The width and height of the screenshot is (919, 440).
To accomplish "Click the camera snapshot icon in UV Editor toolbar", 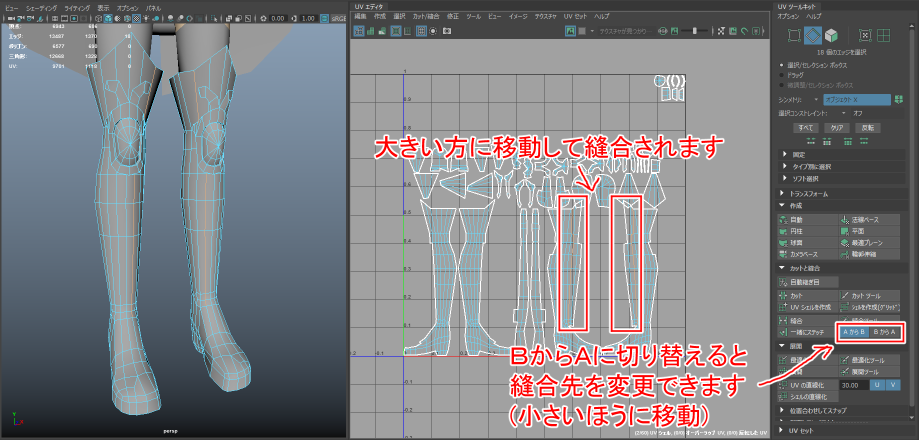I will tap(447, 30).
